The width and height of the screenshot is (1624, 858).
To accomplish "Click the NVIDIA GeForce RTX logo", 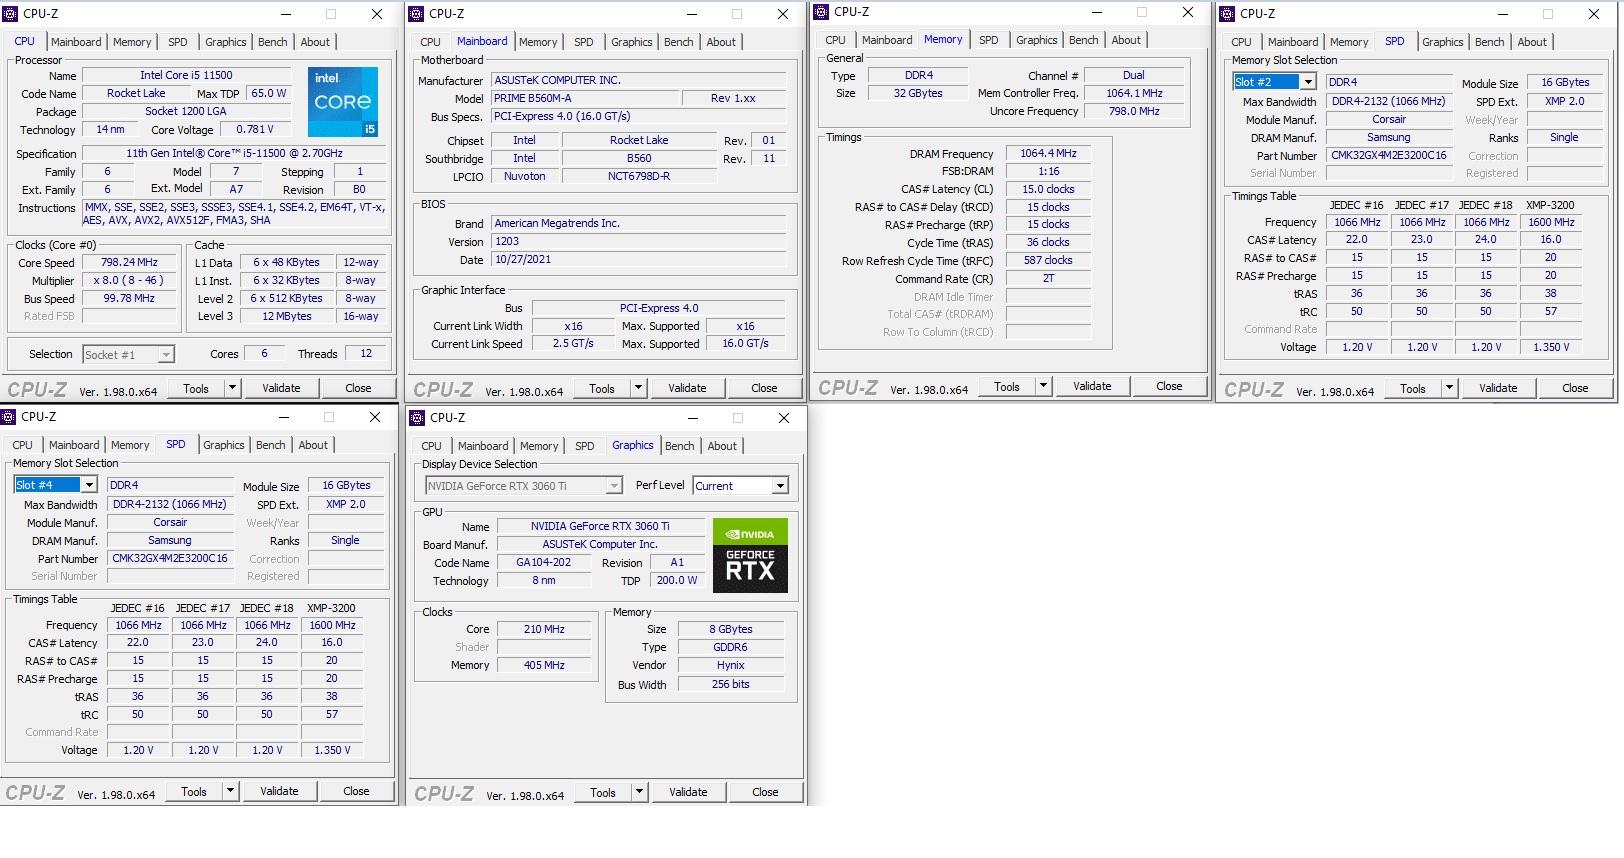I will pyautogui.click(x=750, y=555).
